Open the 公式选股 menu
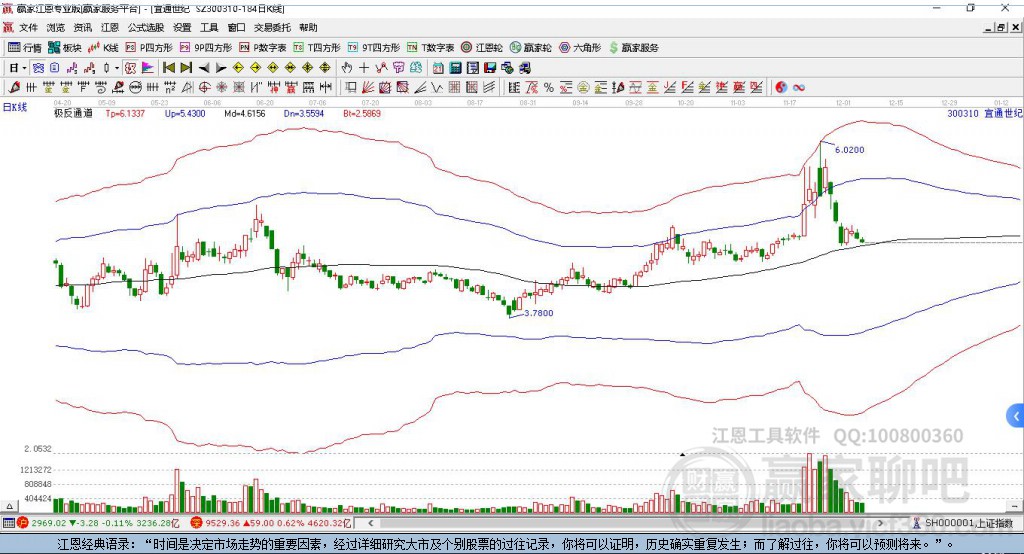The height and width of the screenshot is (554, 1024). [x=144, y=28]
